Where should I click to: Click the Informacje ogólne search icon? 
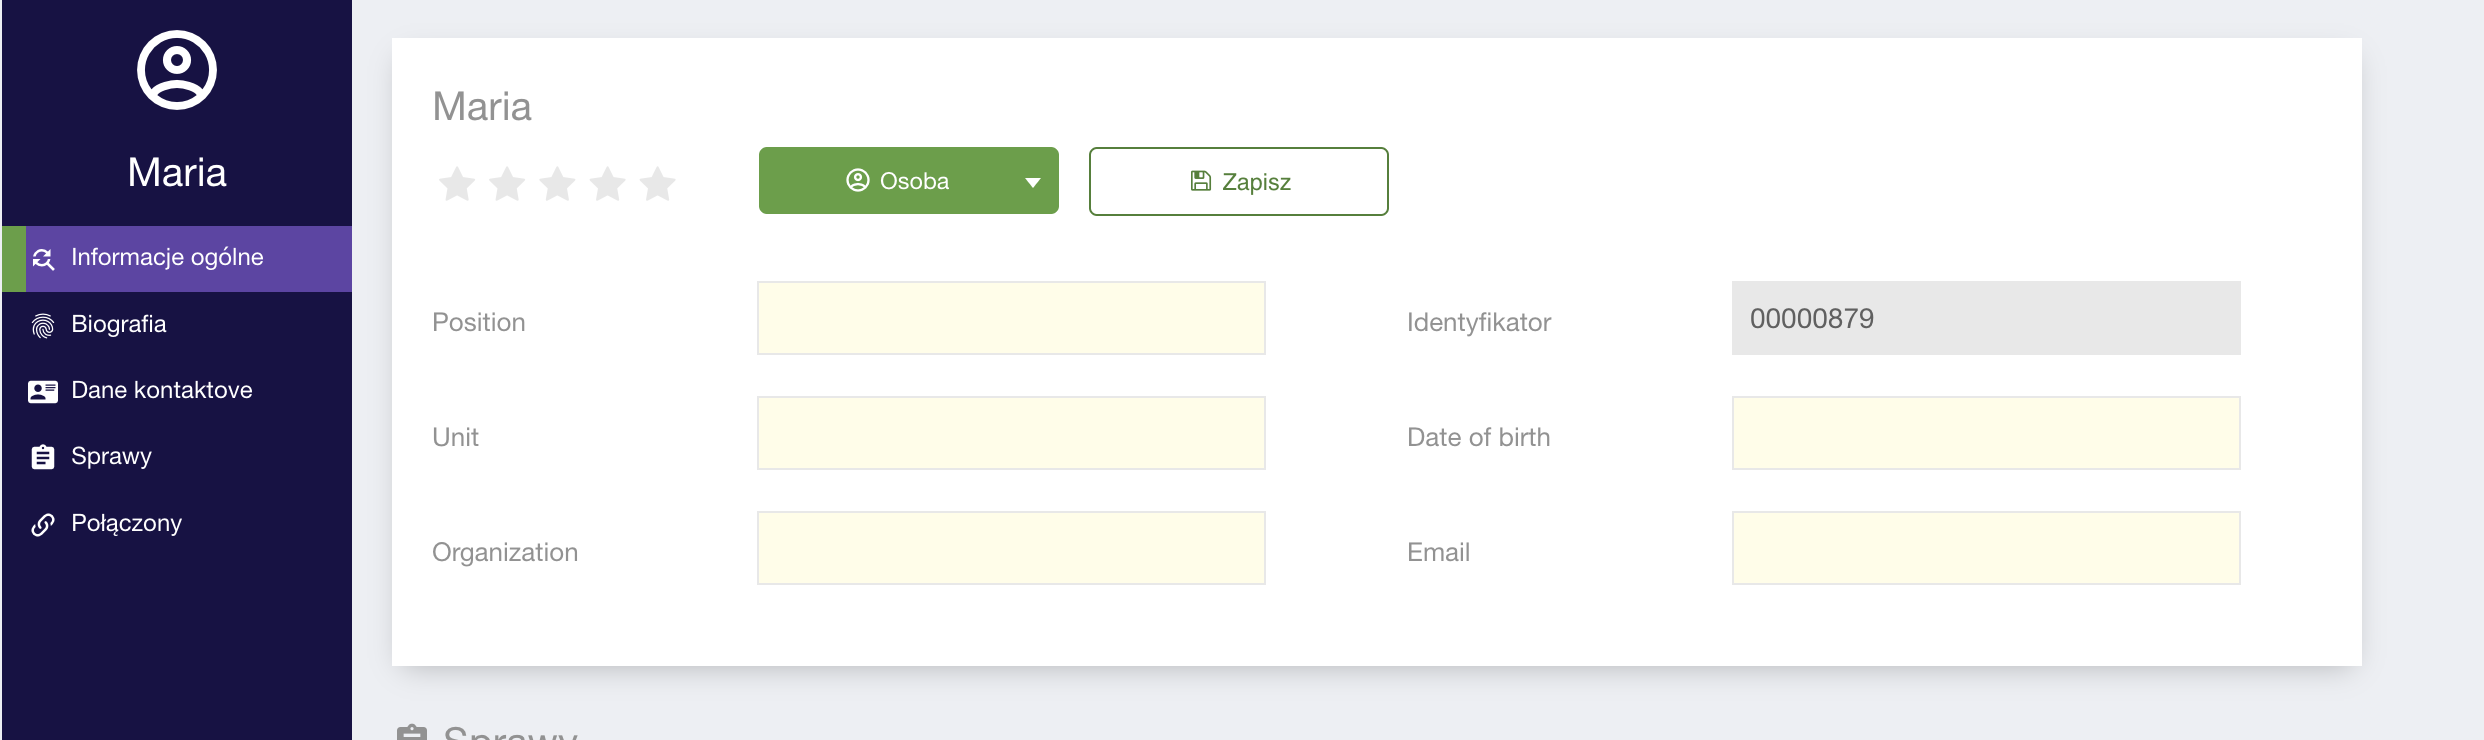[43, 259]
